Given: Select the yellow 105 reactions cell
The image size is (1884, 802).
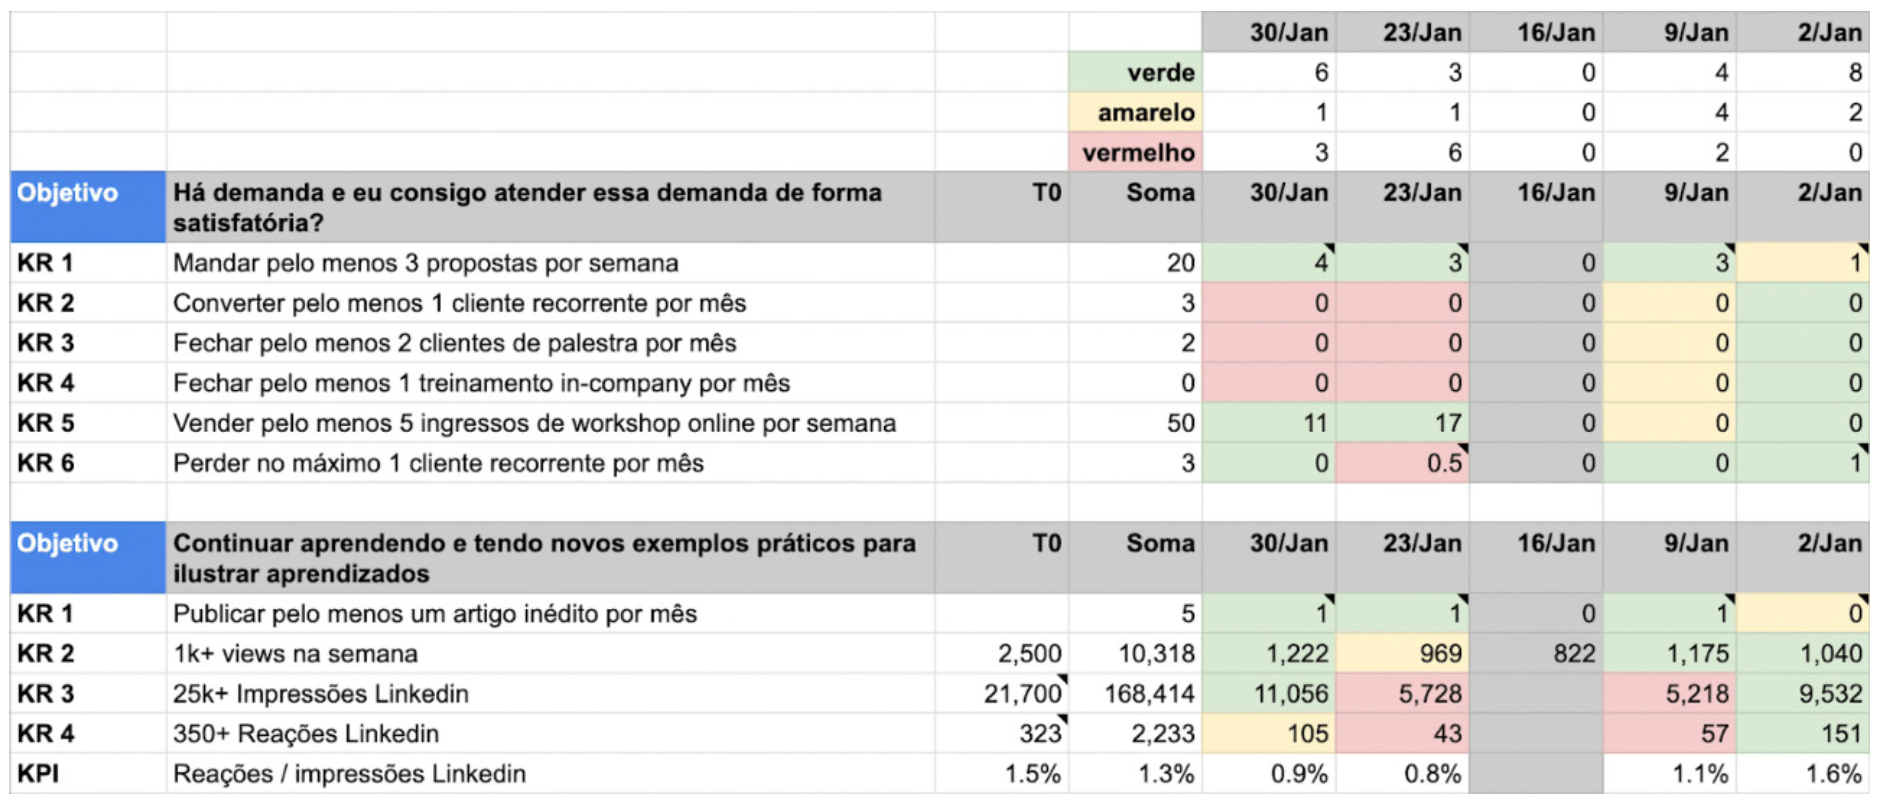Looking at the screenshot, I should click(x=1269, y=733).
